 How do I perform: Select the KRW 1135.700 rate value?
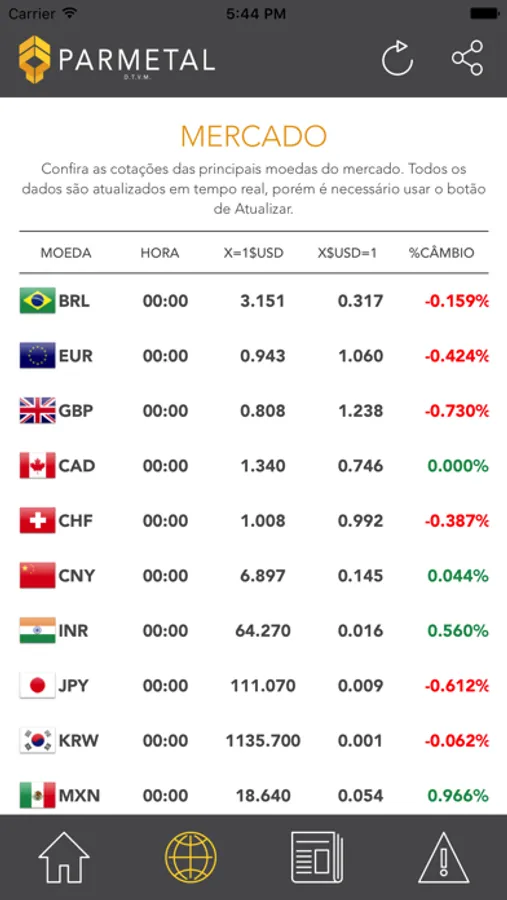263,740
